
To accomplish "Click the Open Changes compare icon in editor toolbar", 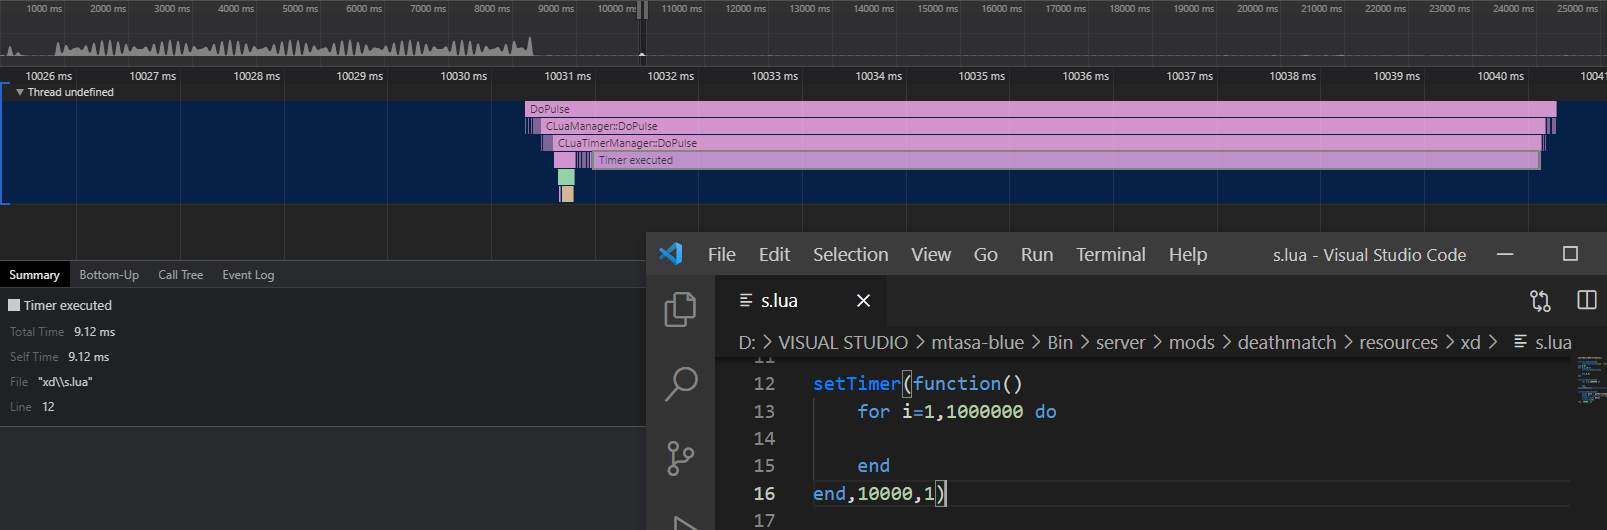I will coord(1540,300).
